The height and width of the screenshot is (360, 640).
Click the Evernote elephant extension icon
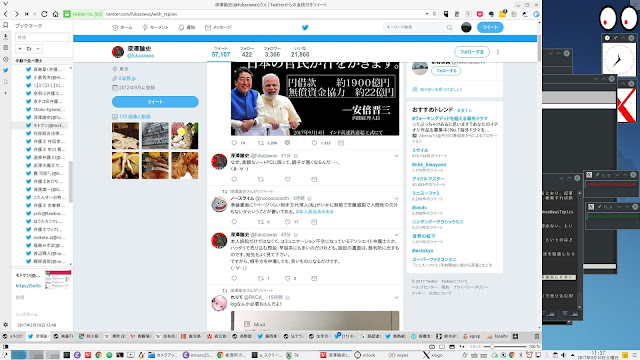coord(491,14)
